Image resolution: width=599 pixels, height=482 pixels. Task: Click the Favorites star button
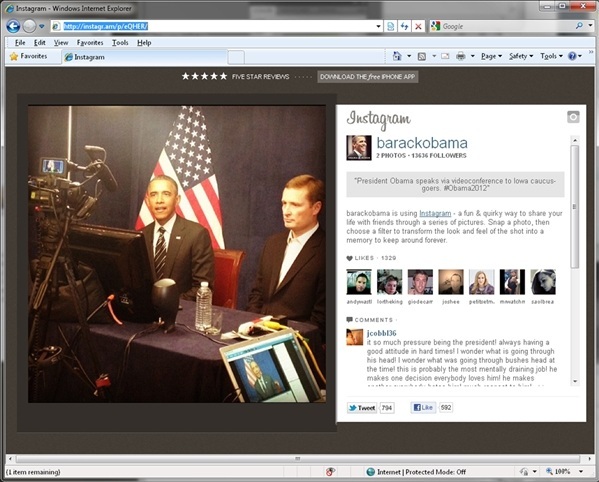(x=28, y=57)
